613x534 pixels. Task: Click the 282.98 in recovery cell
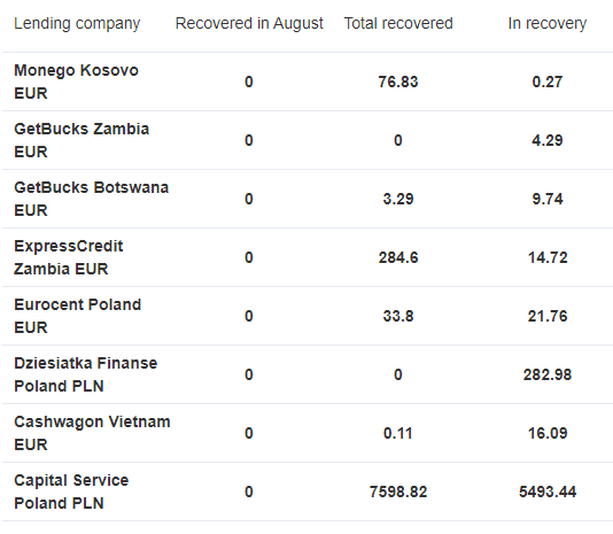547,375
